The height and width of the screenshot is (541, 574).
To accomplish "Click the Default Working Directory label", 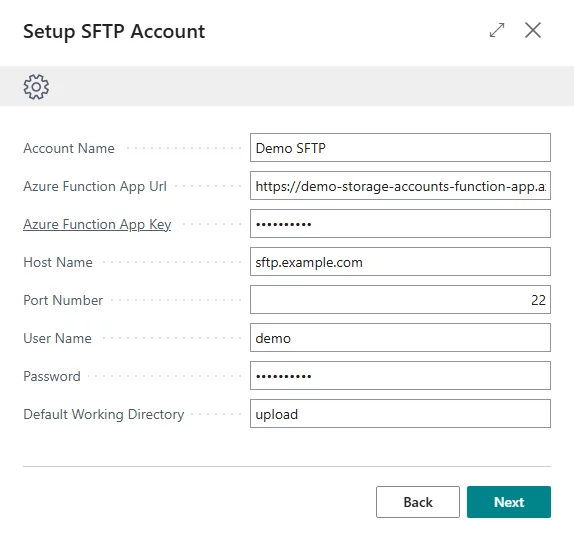I will (x=104, y=414).
